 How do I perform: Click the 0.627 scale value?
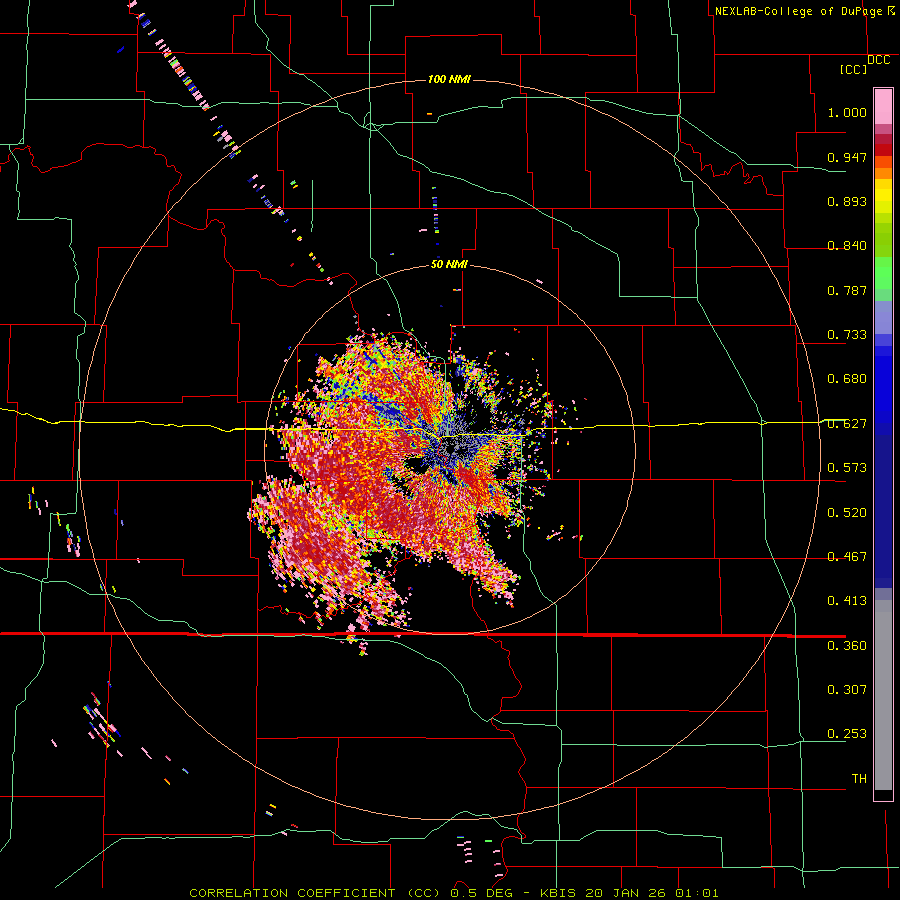click(847, 424)
